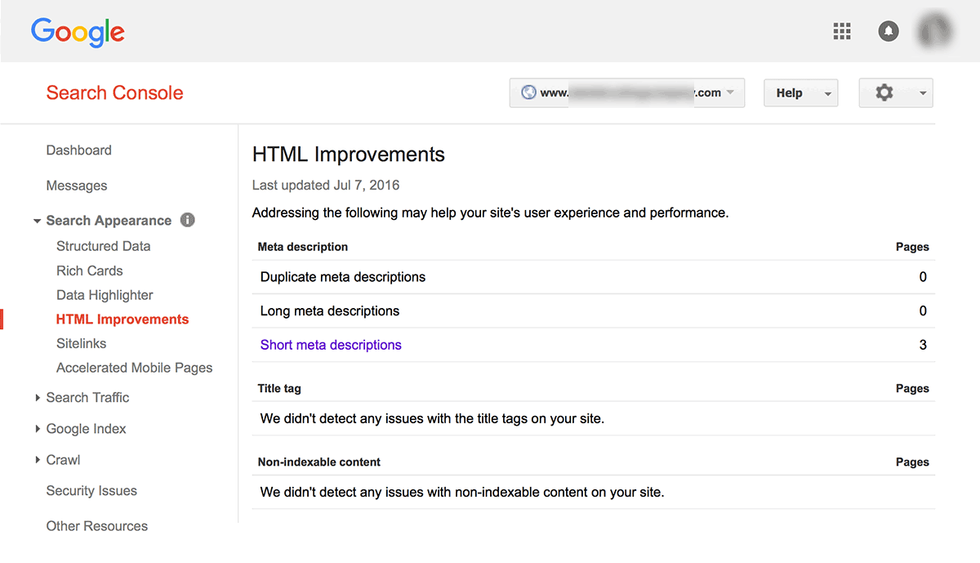This screenshot has height=563, width=980.
Task: Click the Pages header in Non-indexable content section
Action: (912, 462)
